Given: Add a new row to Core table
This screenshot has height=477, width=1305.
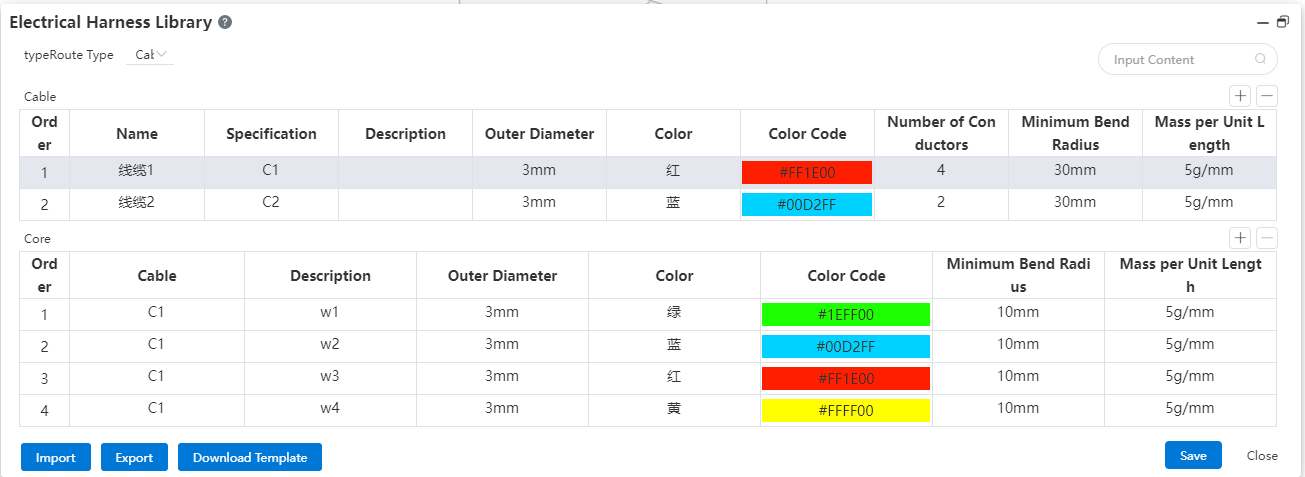Looking at the screenshot, I should (x=1240, y=238).
